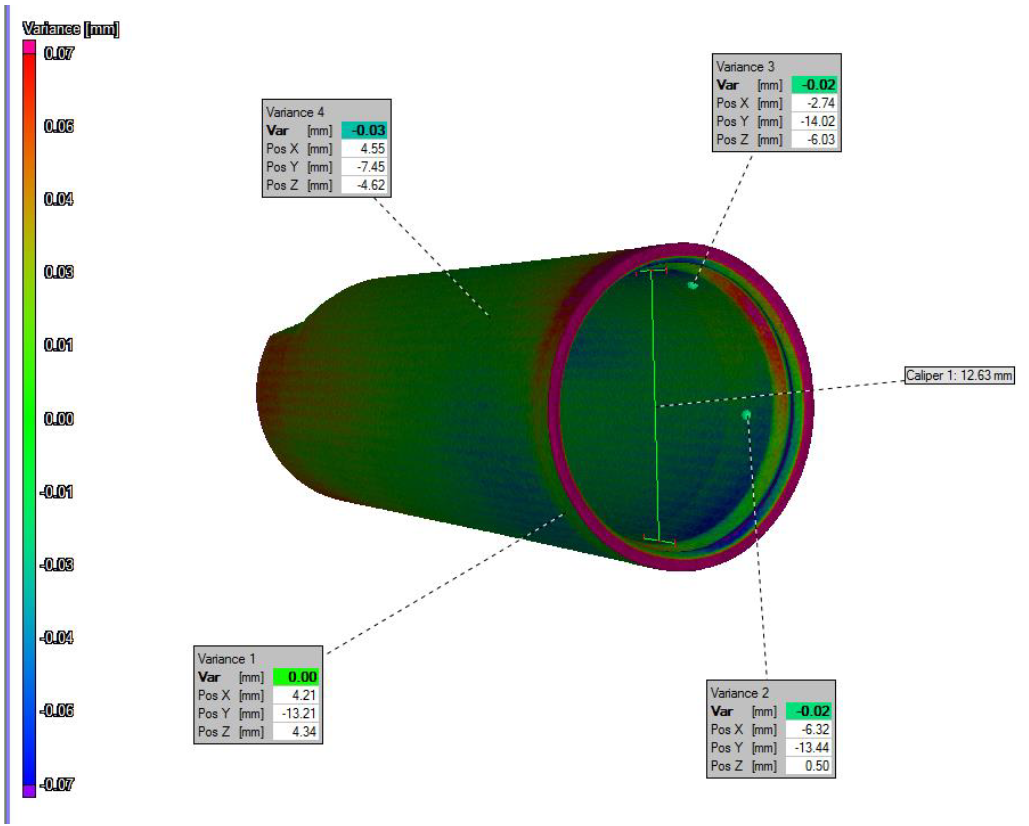Click the caliper bottom end handle
This screenshot has width=1029, height=826.
660,541
